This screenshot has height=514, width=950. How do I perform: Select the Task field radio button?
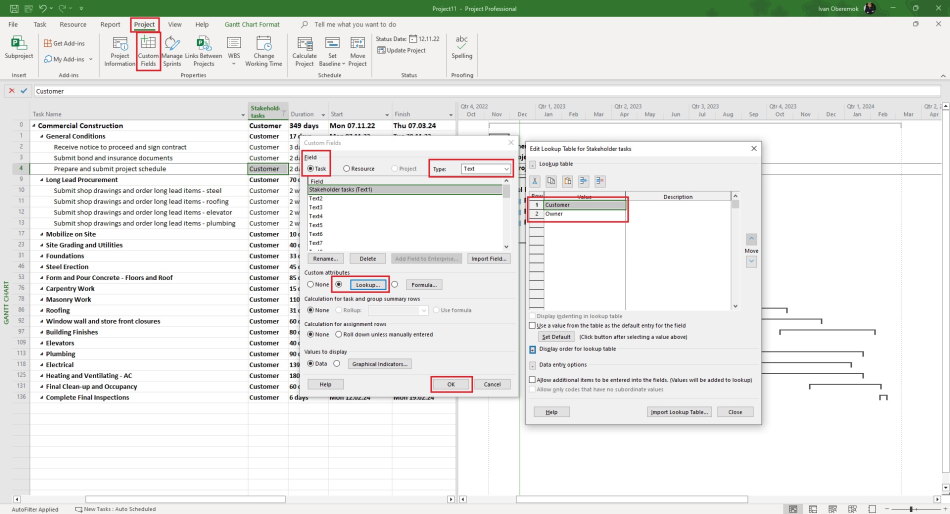point(311,169)
